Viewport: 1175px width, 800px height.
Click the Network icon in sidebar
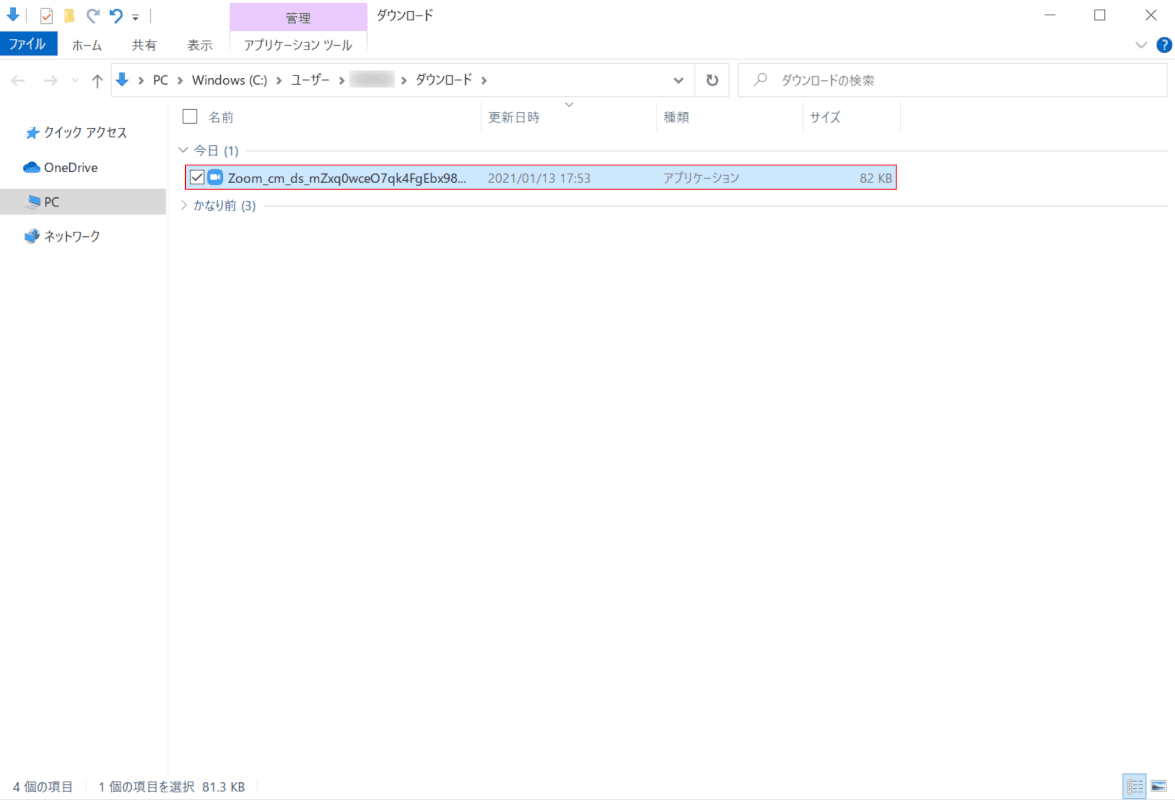(x=32, y=236)
